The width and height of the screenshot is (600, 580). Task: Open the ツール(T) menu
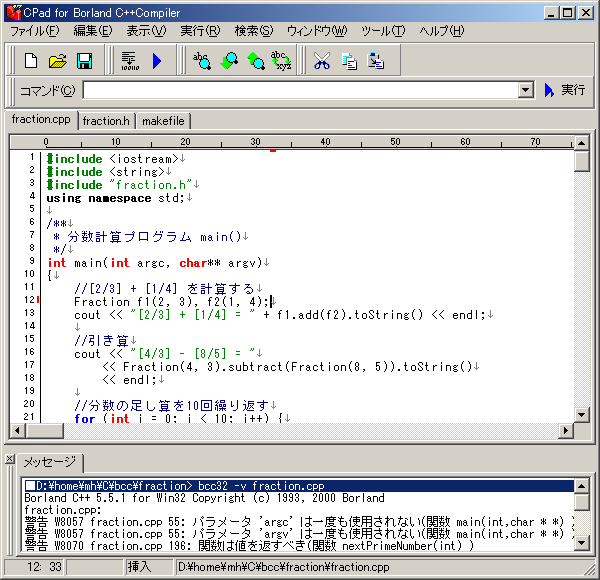click(x=383, y=31)
